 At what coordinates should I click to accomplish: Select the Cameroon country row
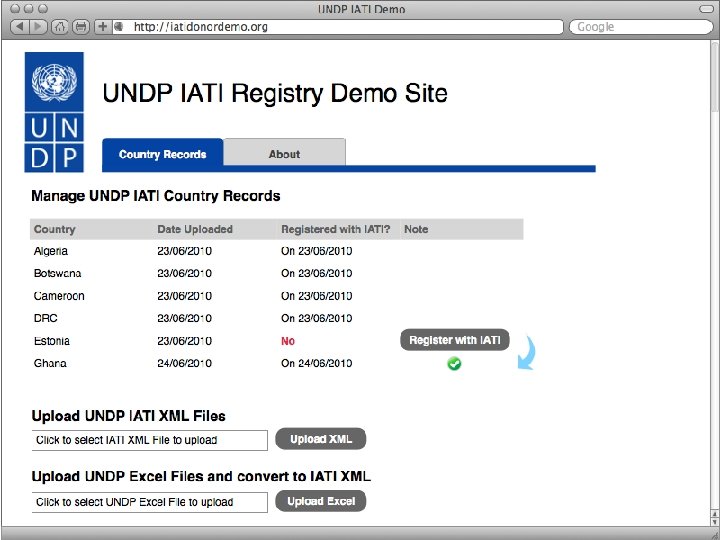tap(276, 296)
